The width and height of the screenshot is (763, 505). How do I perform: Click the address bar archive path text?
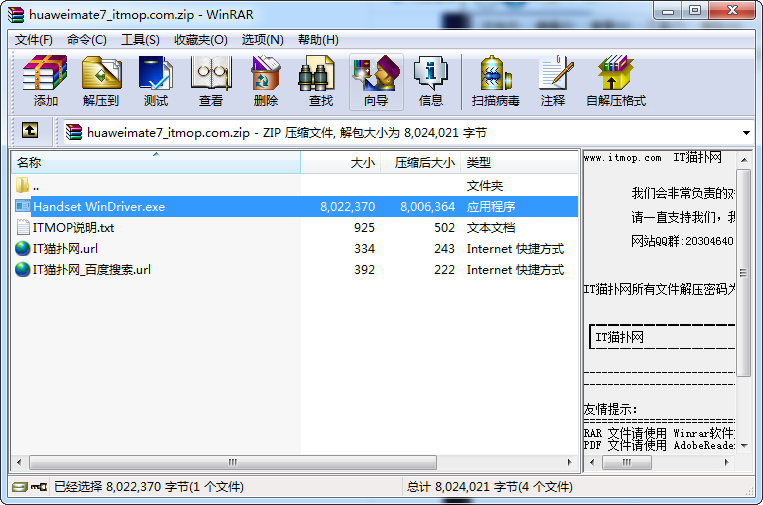click(x=287, y=133)
